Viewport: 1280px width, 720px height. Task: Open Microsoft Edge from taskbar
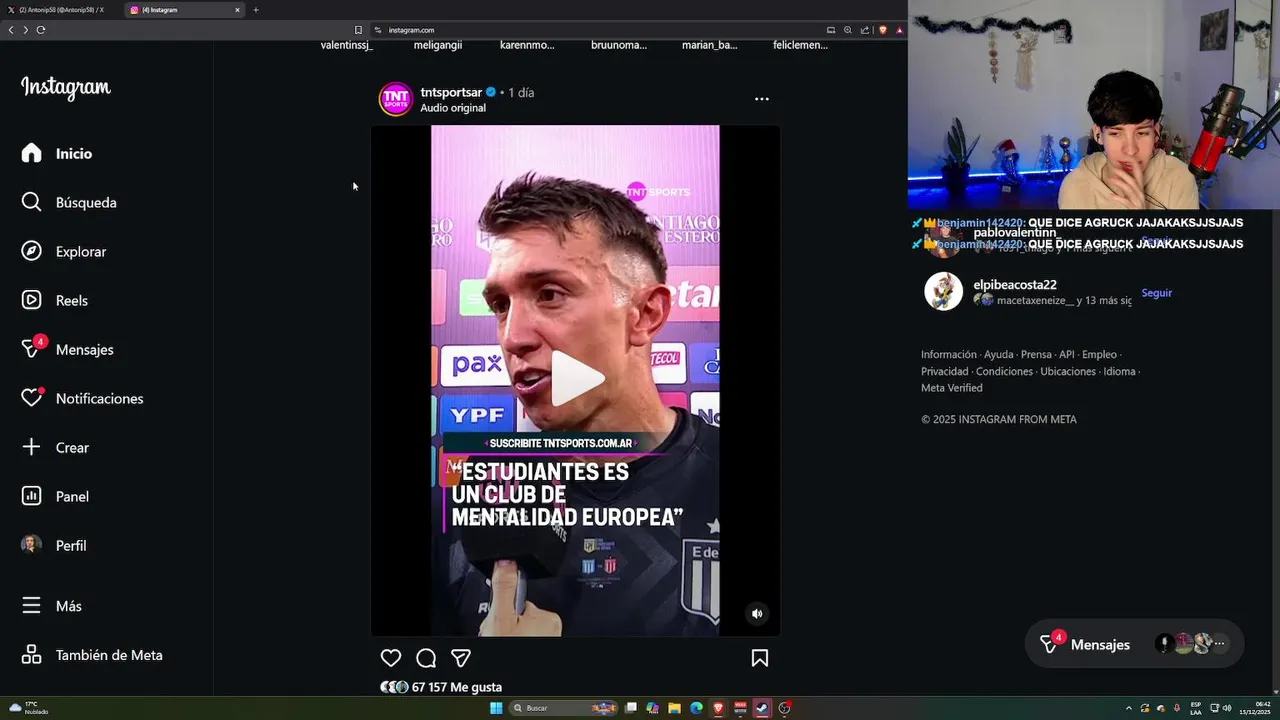click(696, 708)
